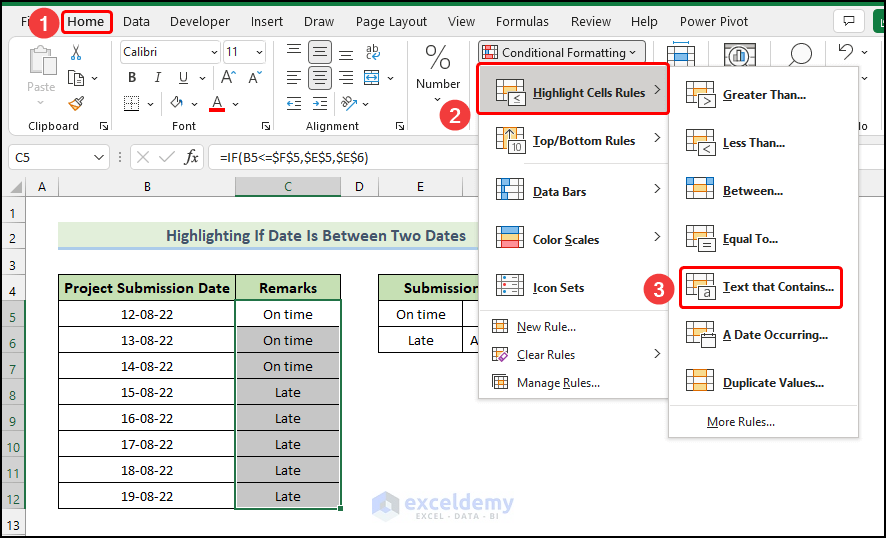Viewport: 886px width, 538px height.
Task: Toggle Middle Align for the cells
Action: [320, 53]
